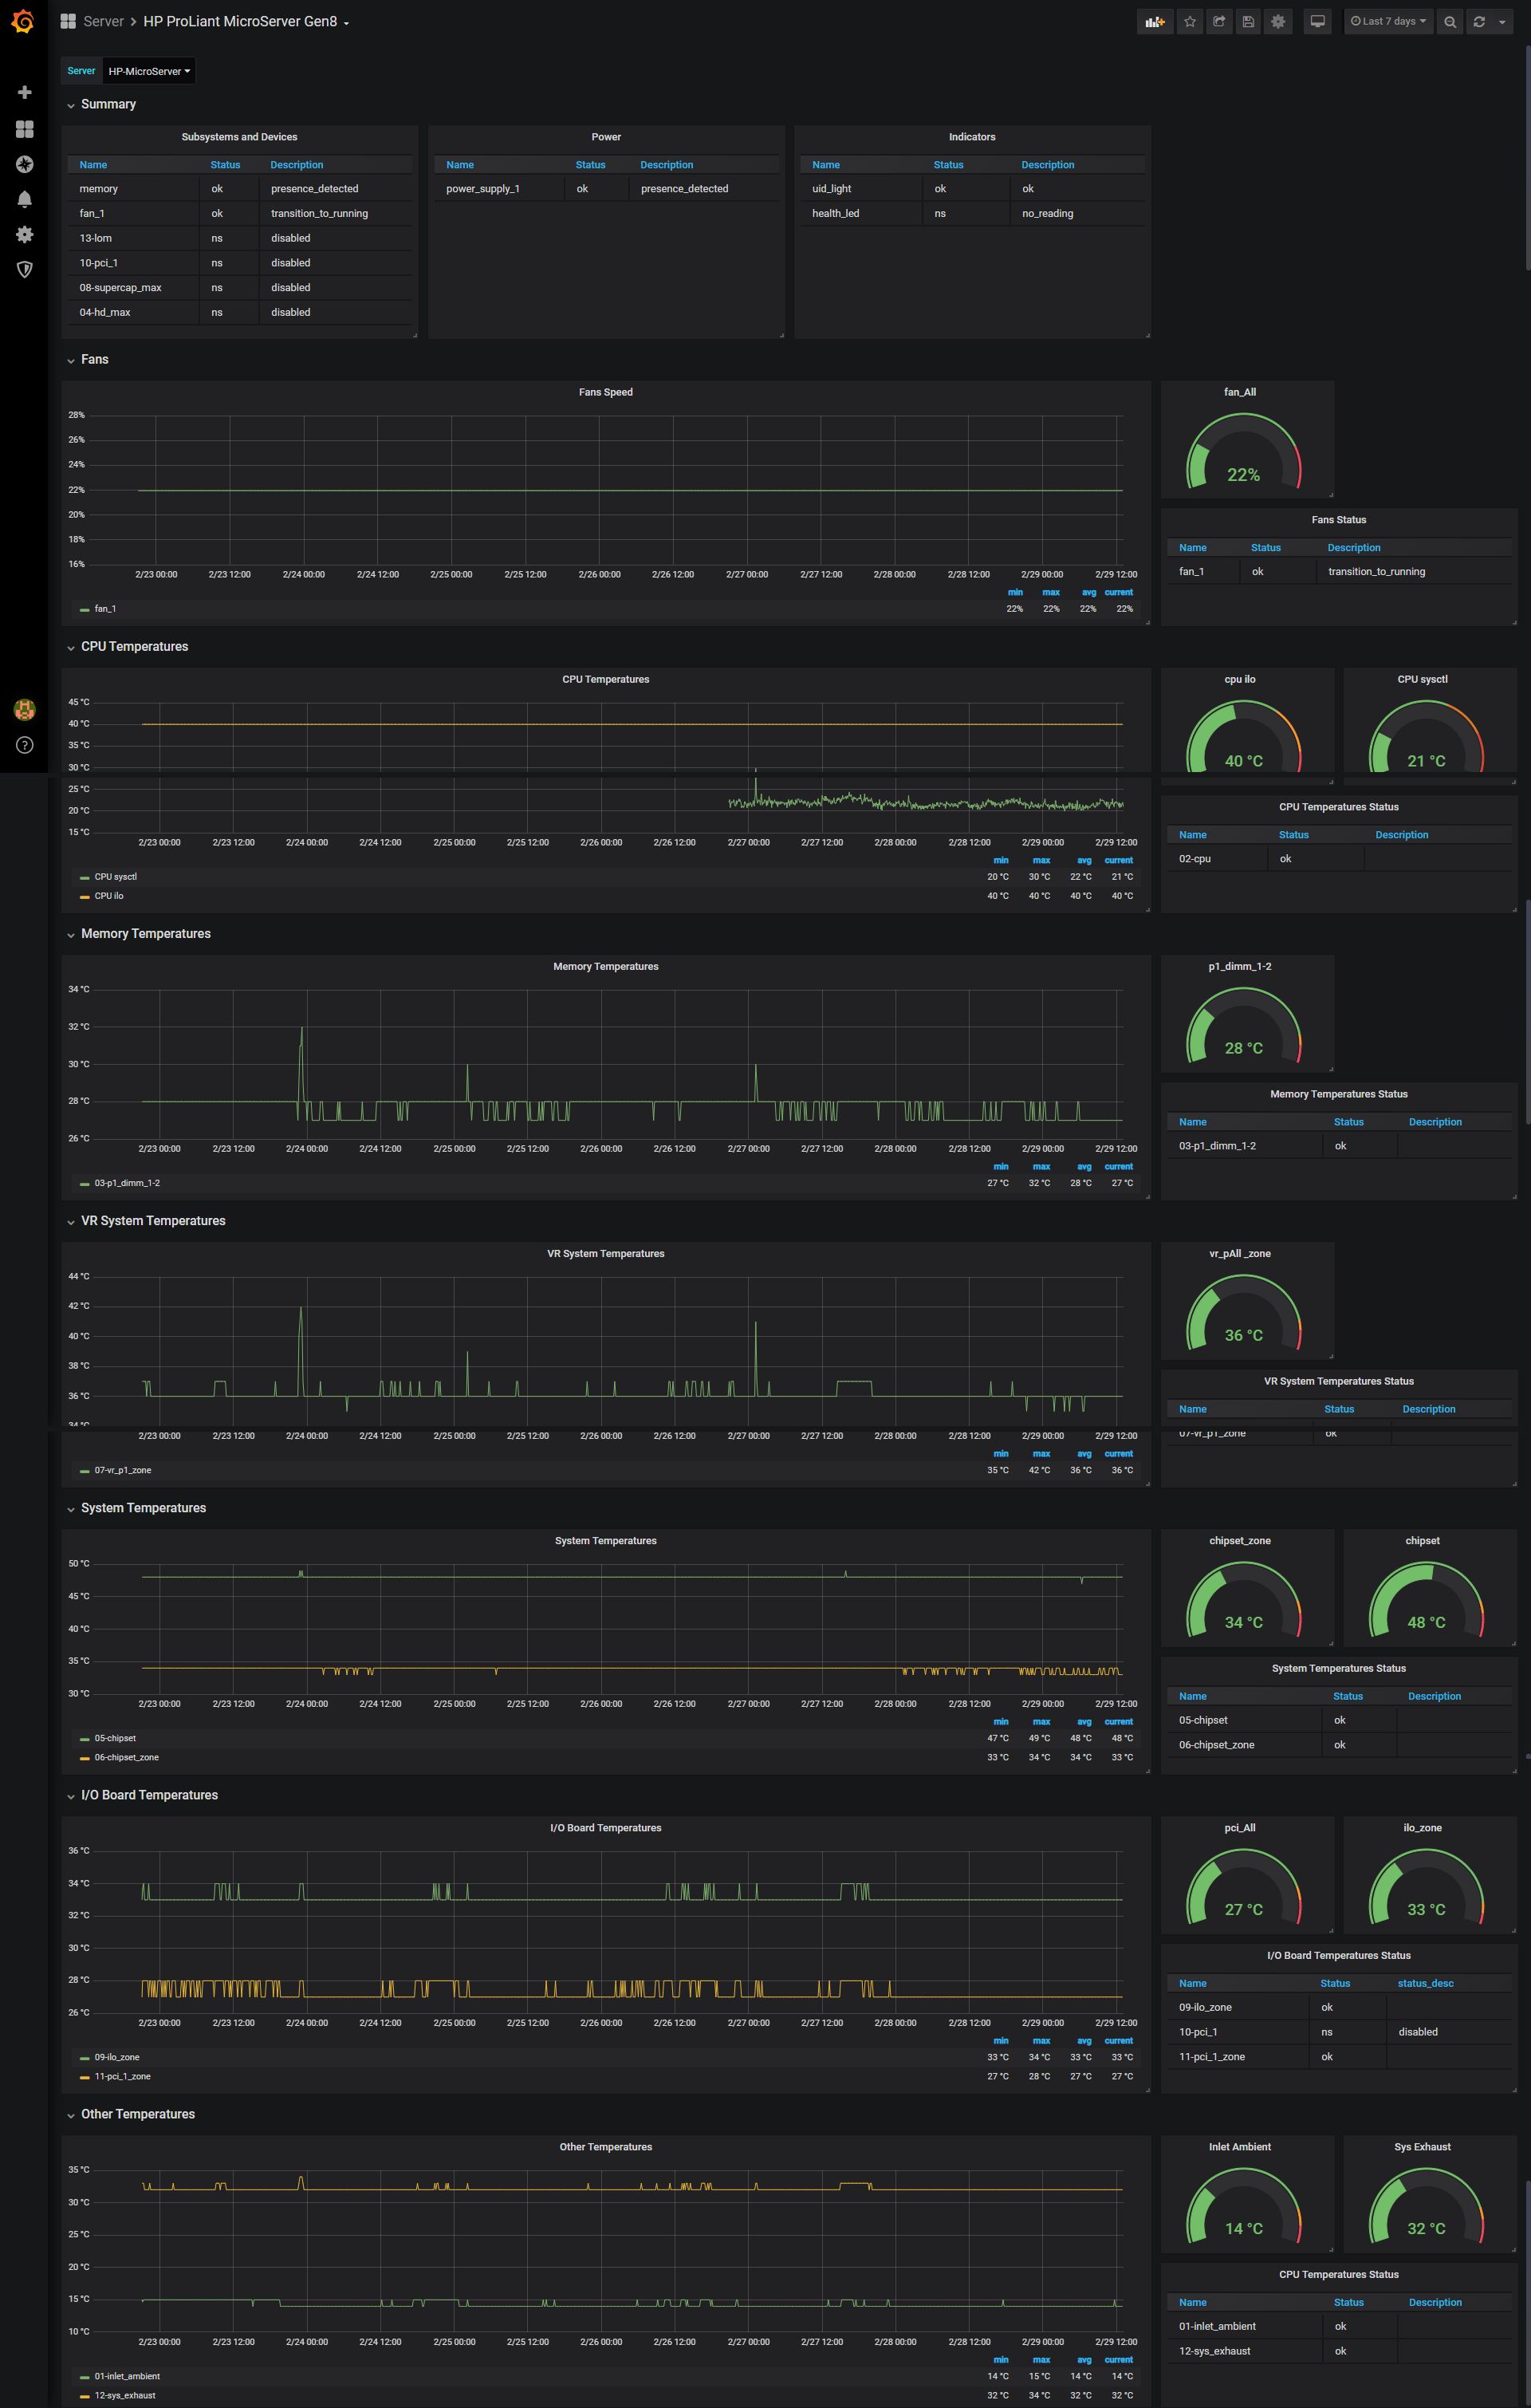Click the Server breadcrumb link
The image size is (1531, 2408).
click(103, 22)
